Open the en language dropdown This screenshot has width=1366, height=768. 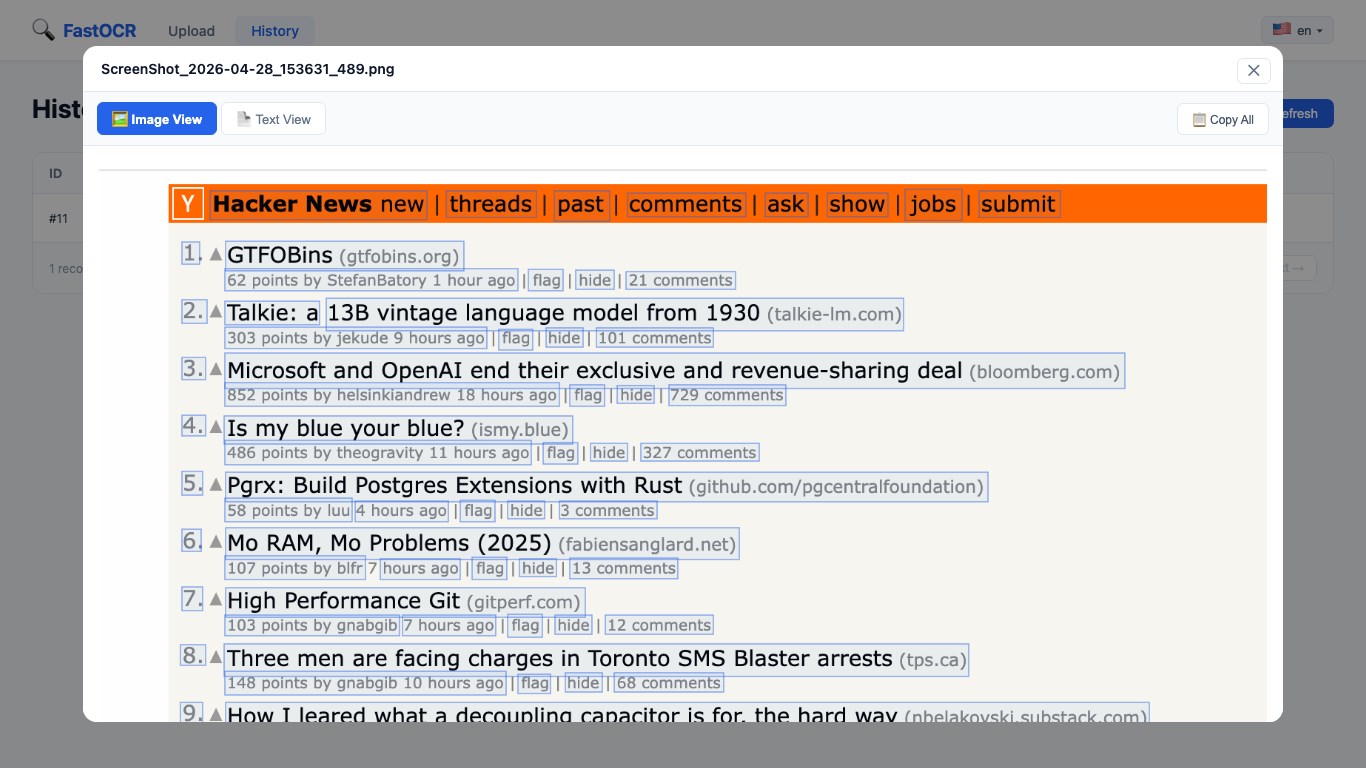(x=1297, y=30)
